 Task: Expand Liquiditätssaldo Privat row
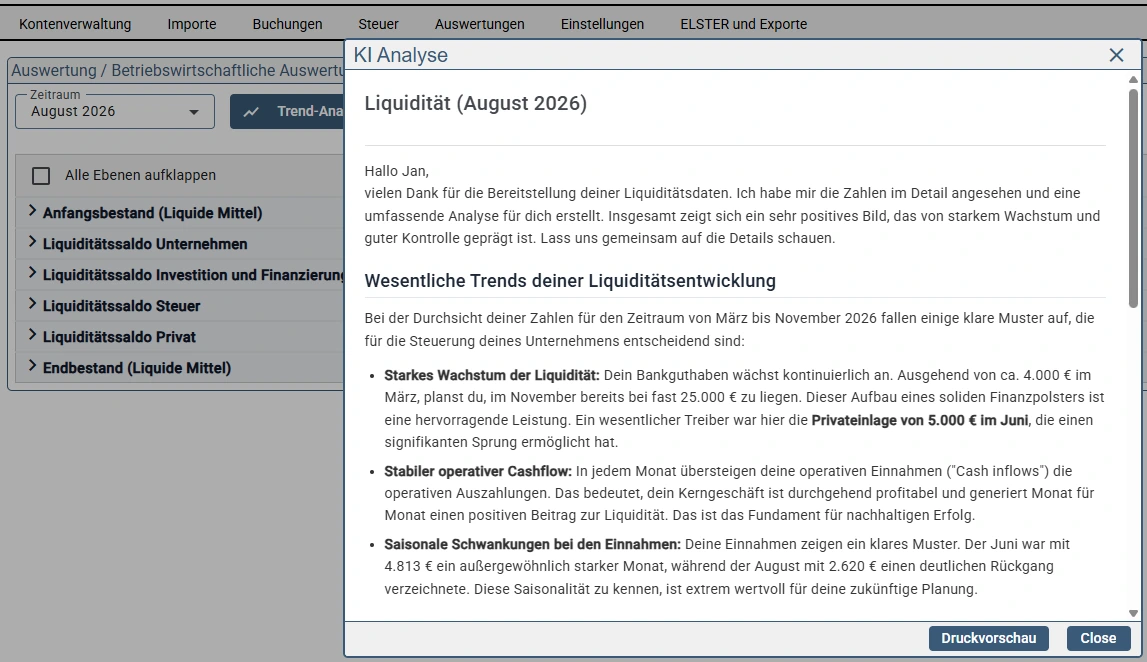coord(32,335)
